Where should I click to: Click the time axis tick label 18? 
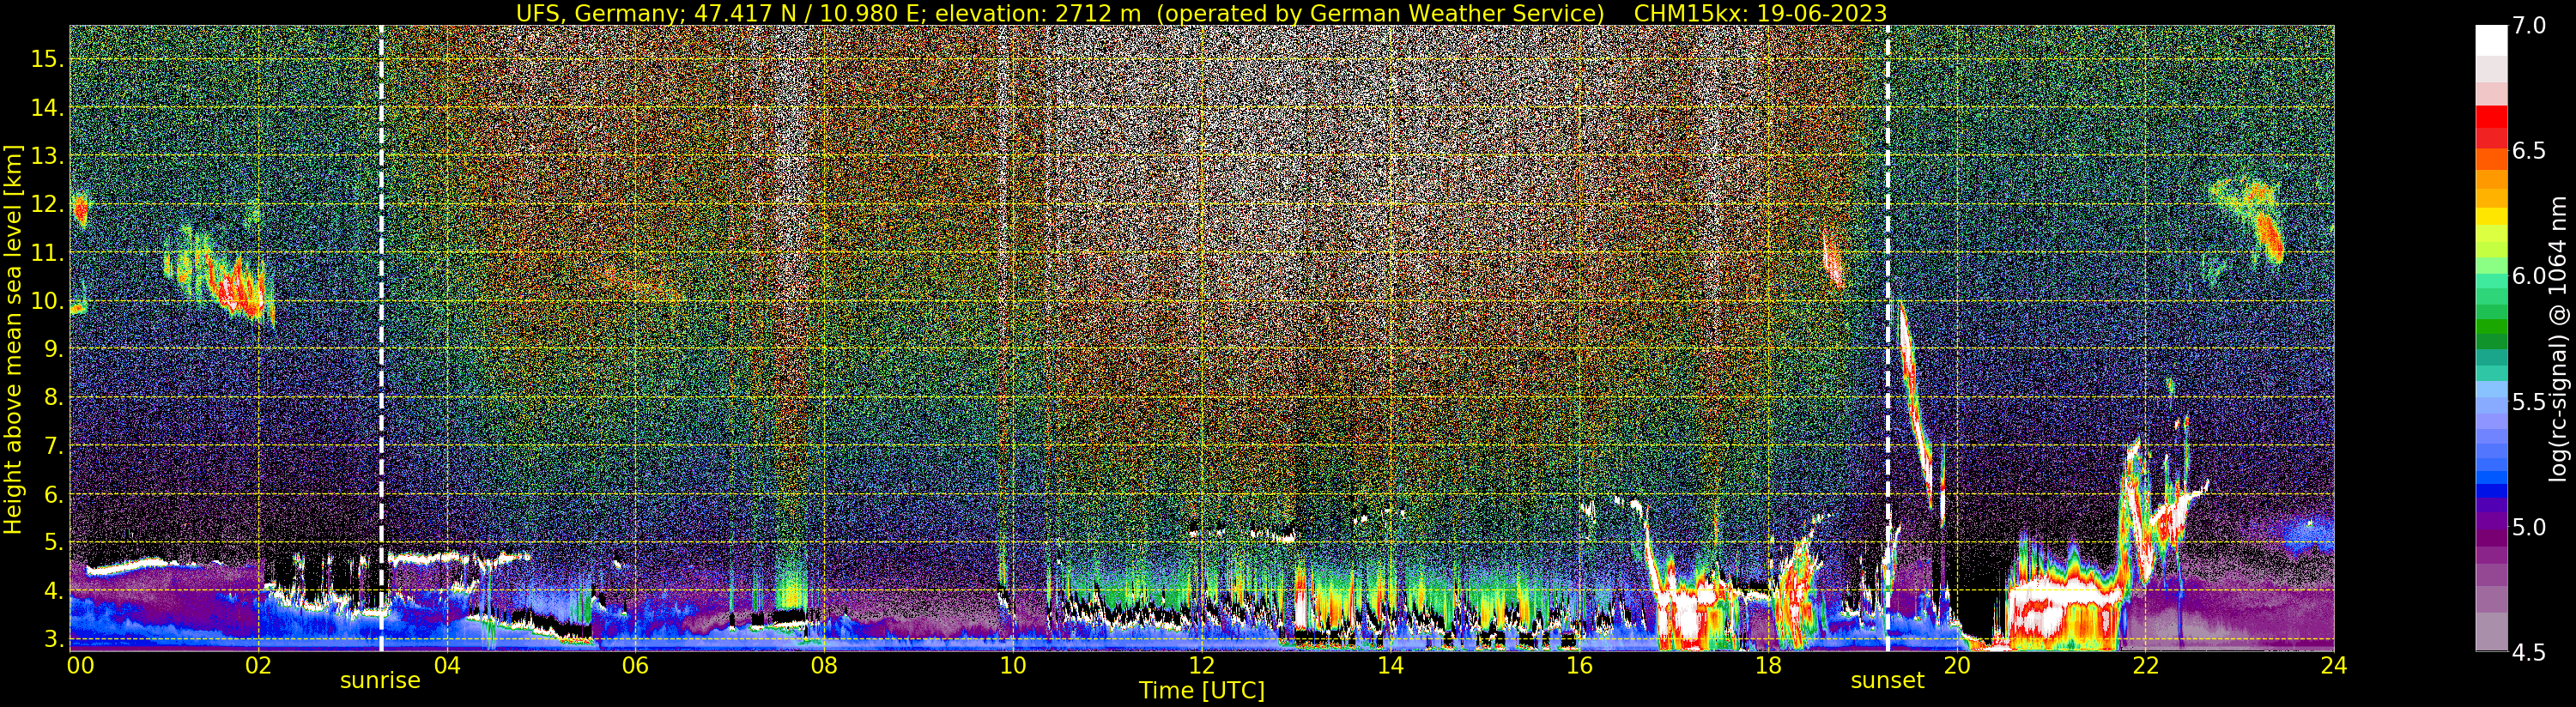click(x=1768, y=666)
